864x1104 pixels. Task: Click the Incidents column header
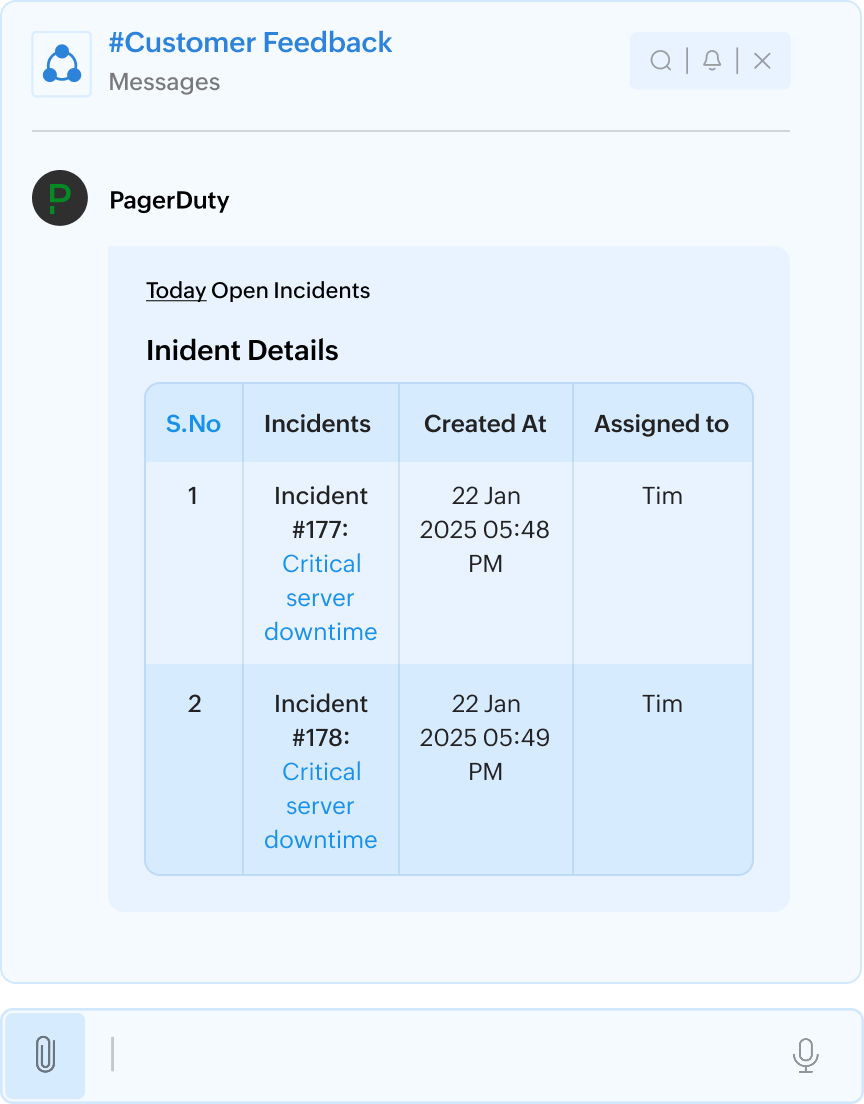click(317, 424)
